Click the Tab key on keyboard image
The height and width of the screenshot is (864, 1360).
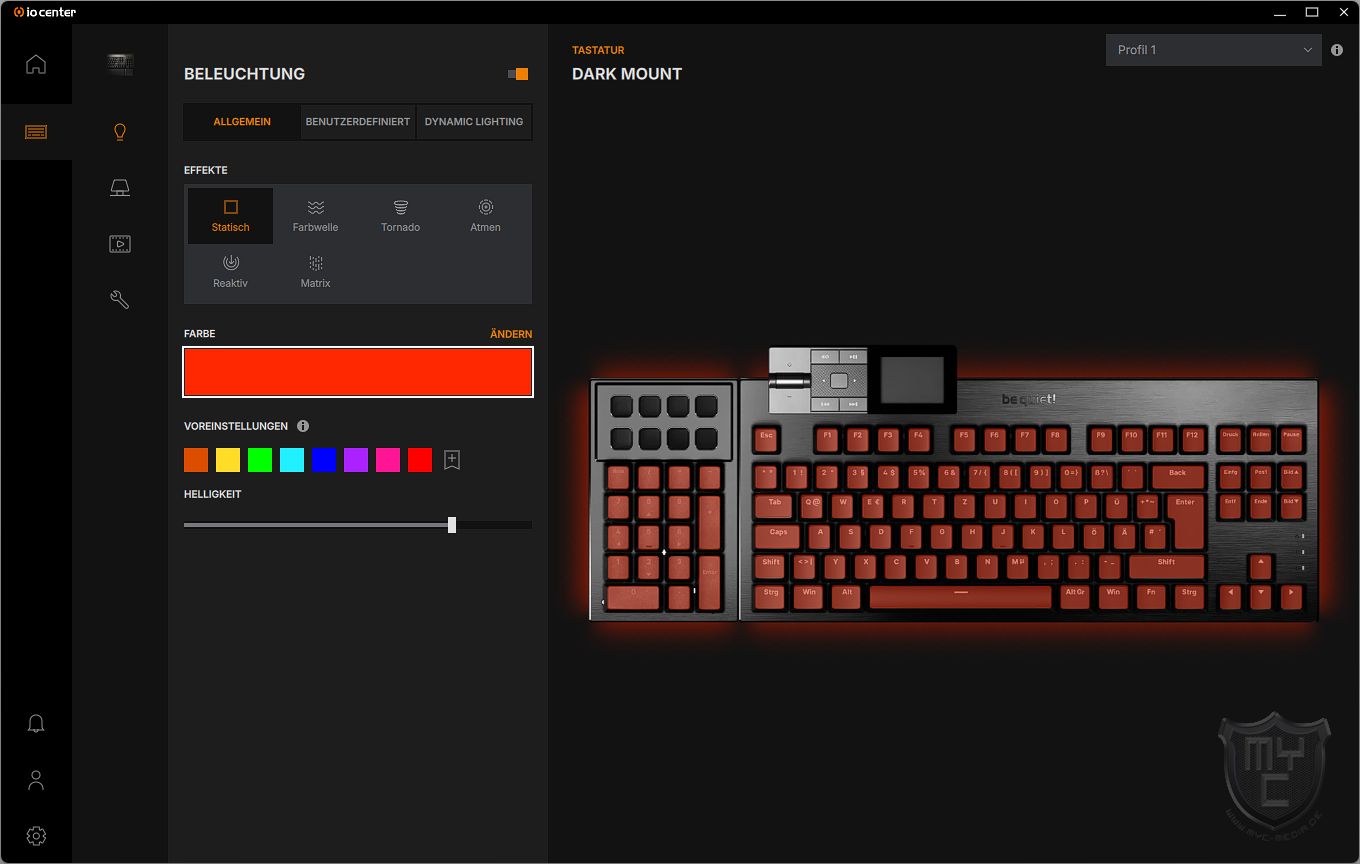(775, 506)
